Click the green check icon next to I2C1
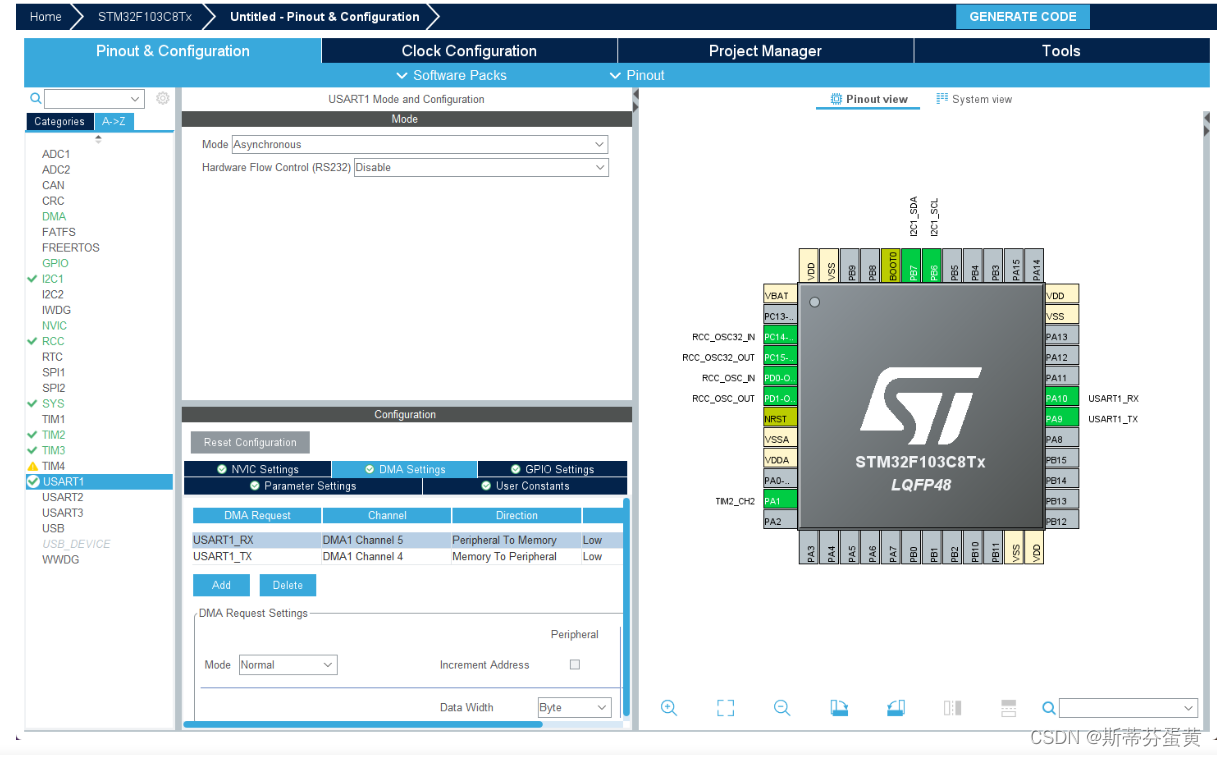 [32, 279]
